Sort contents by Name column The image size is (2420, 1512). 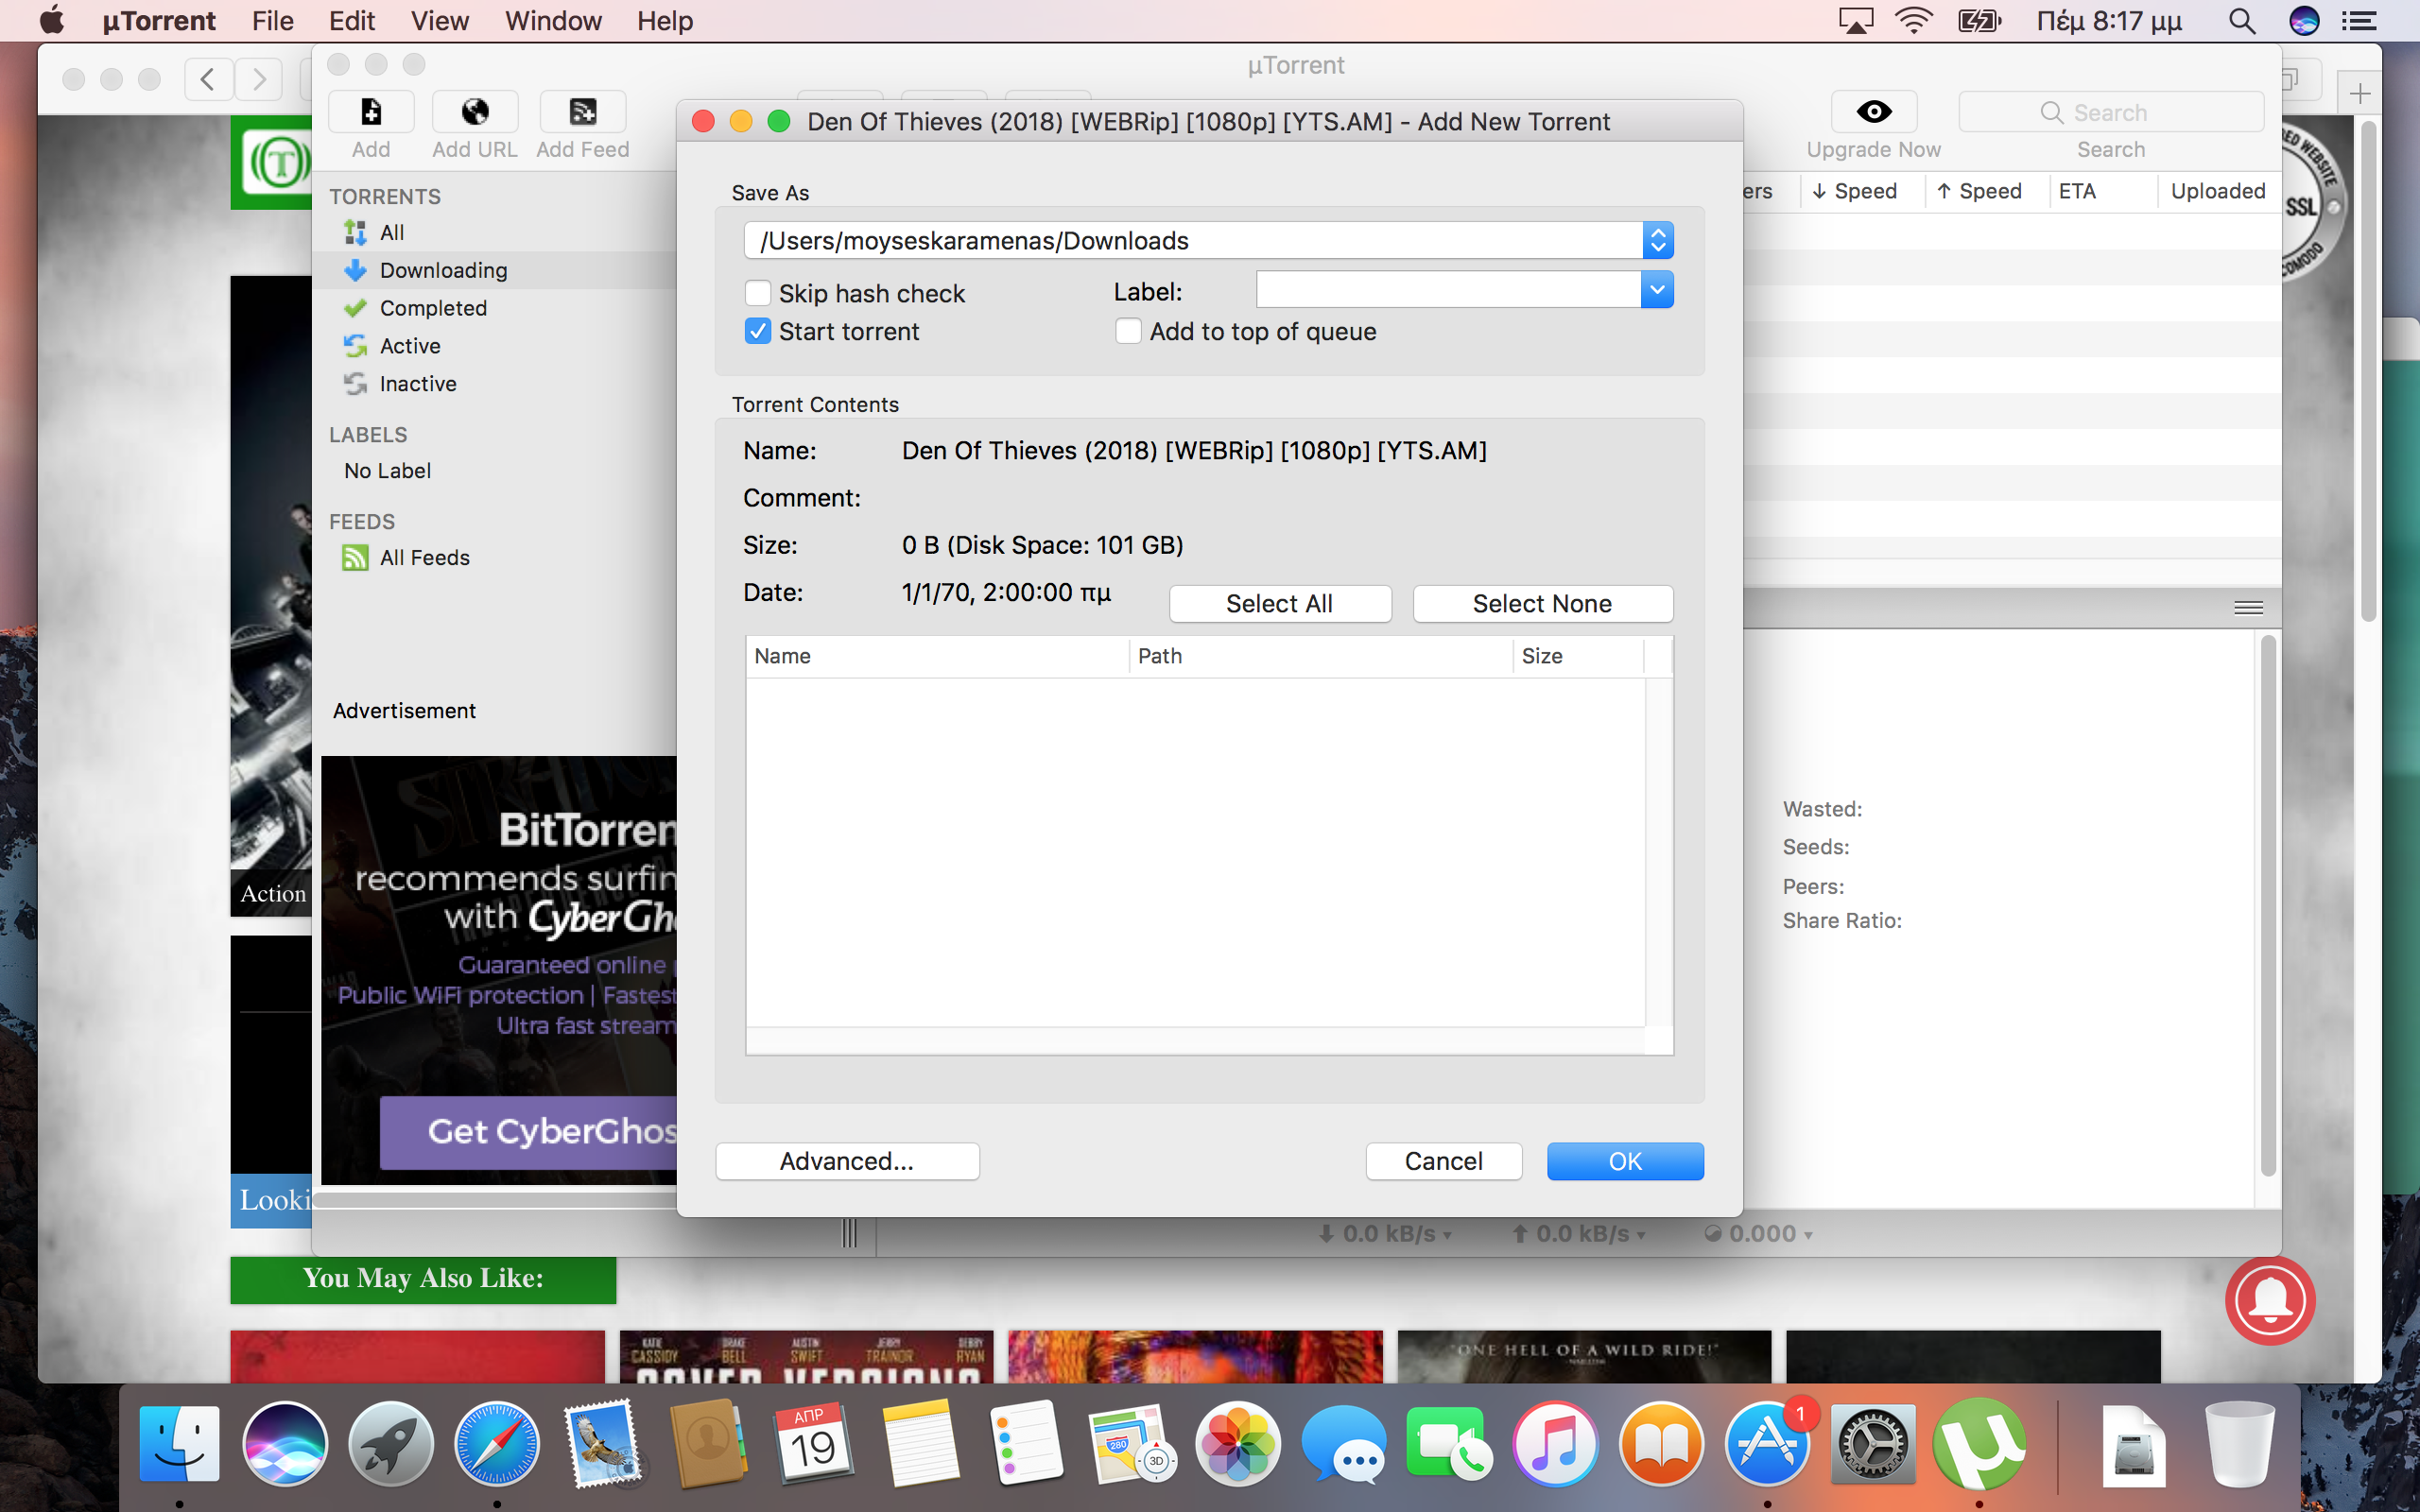point(937,656)
